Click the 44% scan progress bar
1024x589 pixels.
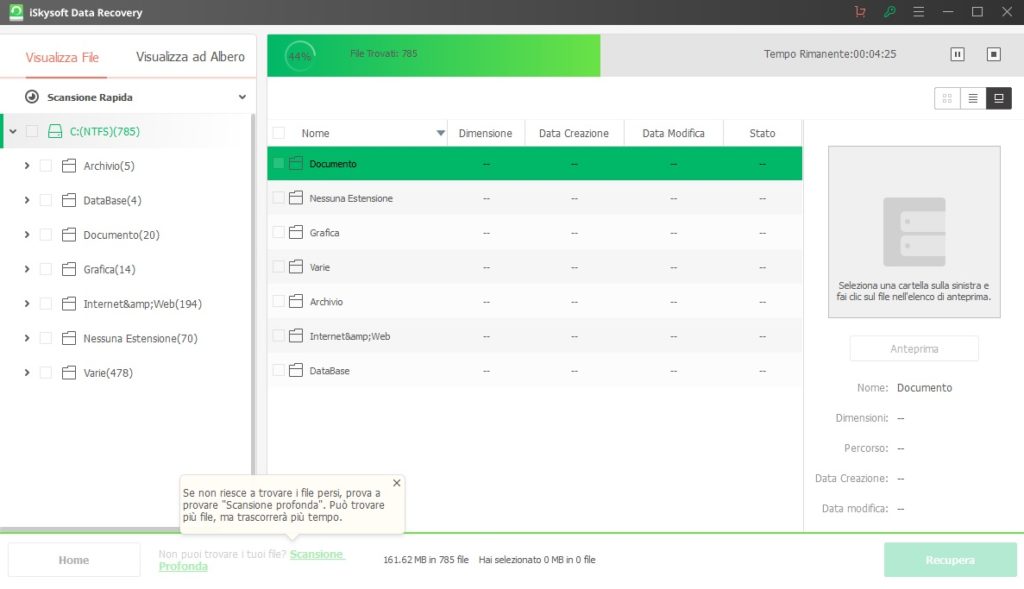tap(434, 56)
